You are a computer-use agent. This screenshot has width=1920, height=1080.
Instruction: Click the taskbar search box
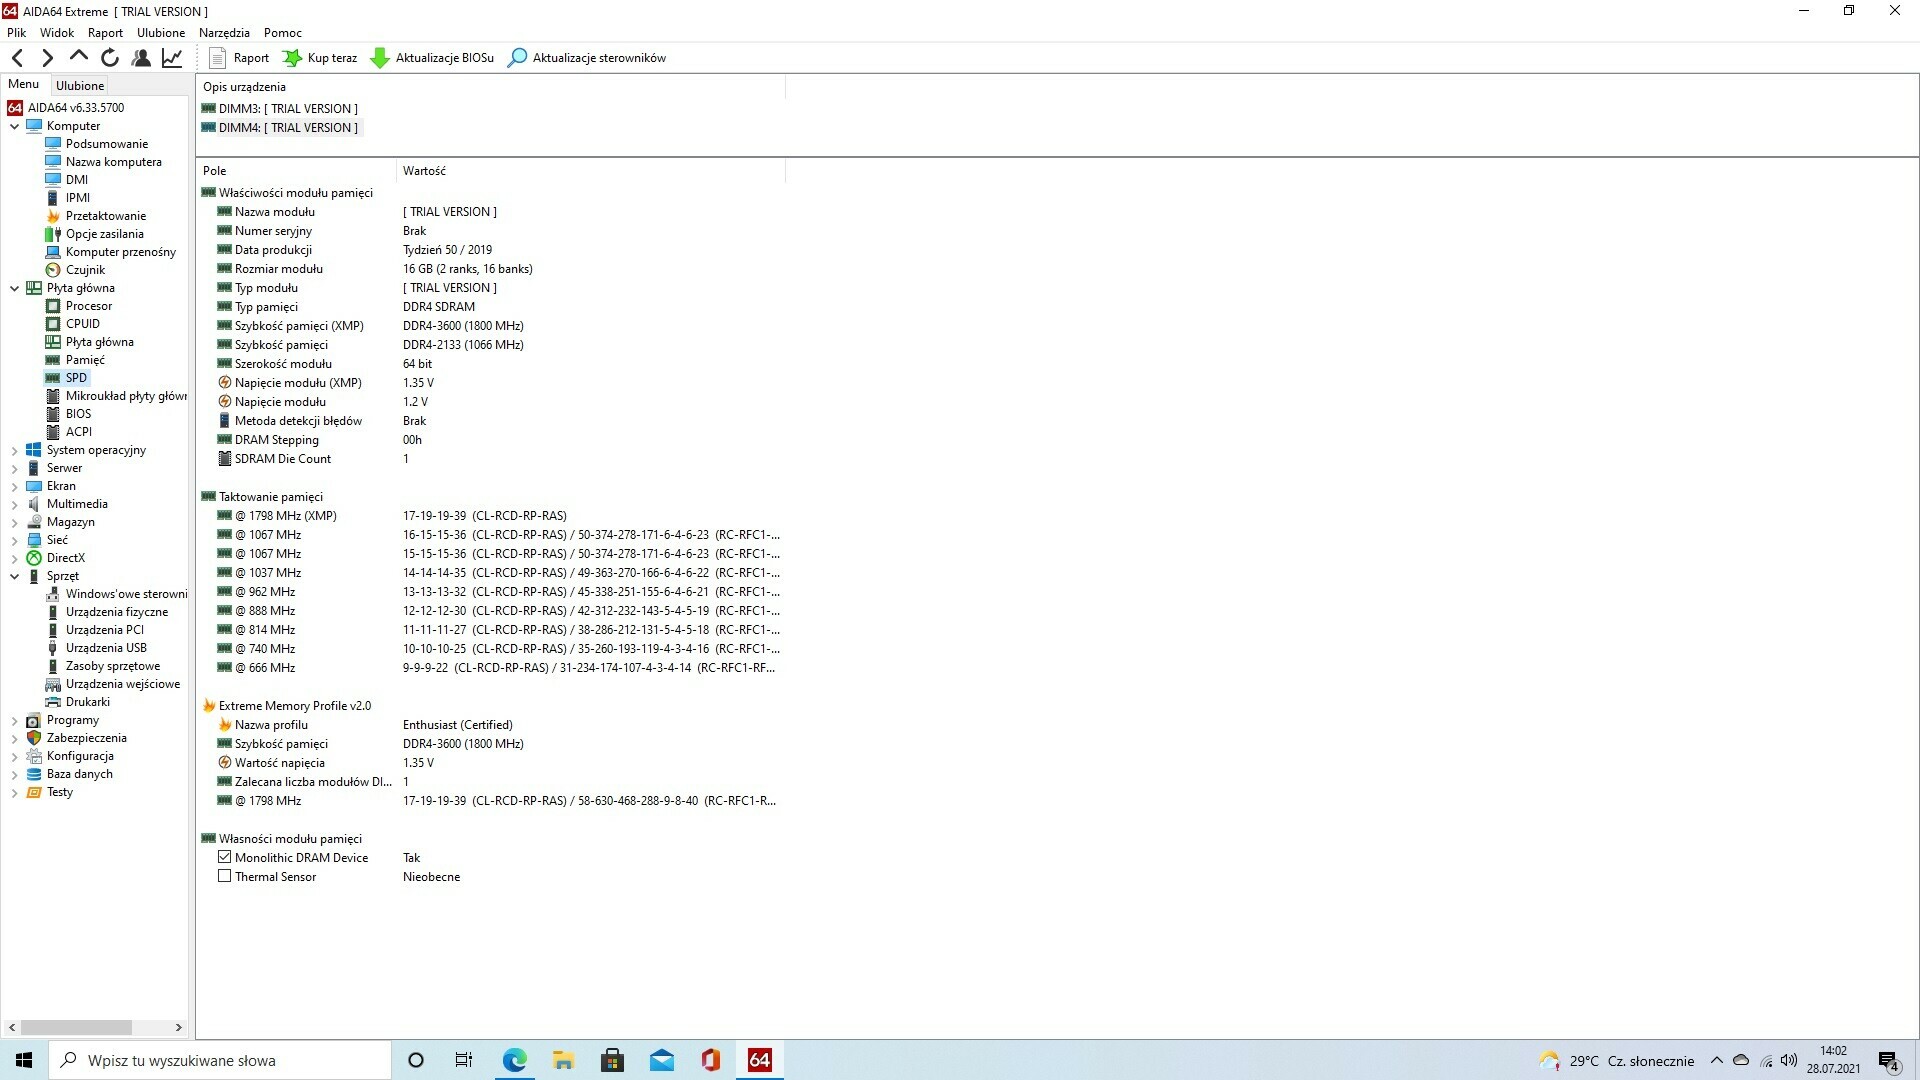pos(220,1060)
